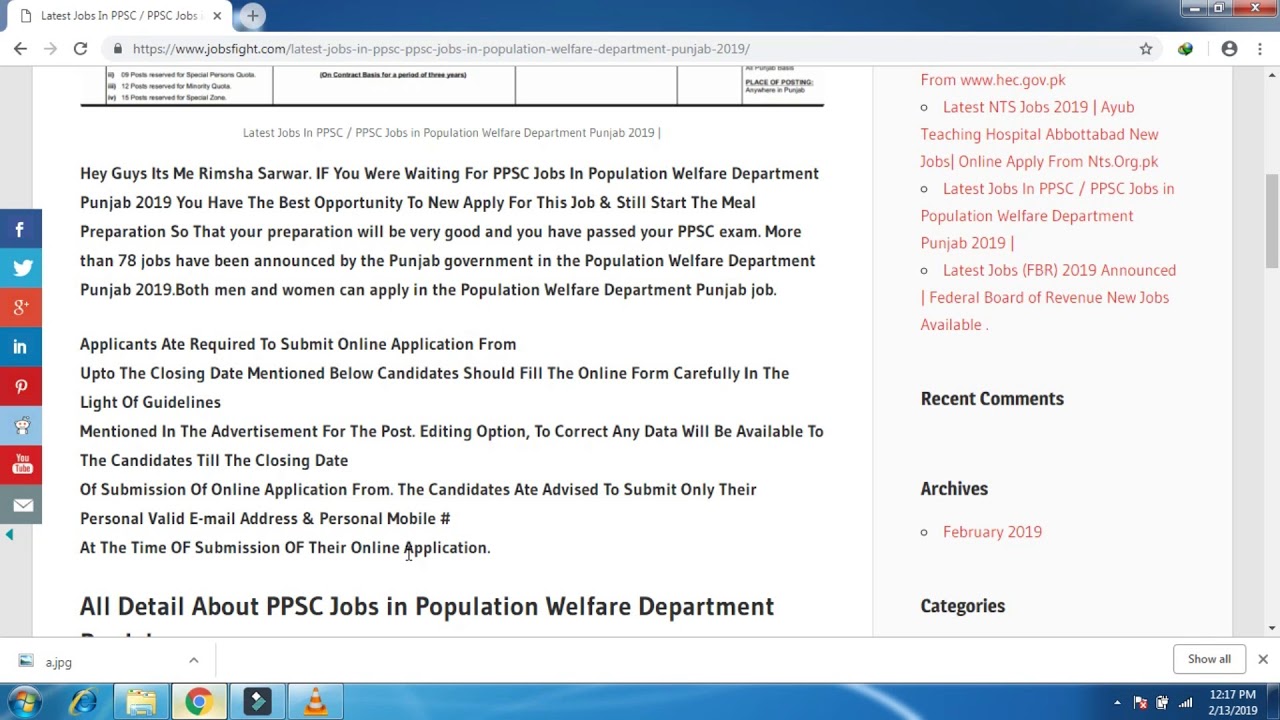The image size is (1280, 720).
Task: Open Latest Jobs (FBR) 2019 link
Action: click(1048, 297)
